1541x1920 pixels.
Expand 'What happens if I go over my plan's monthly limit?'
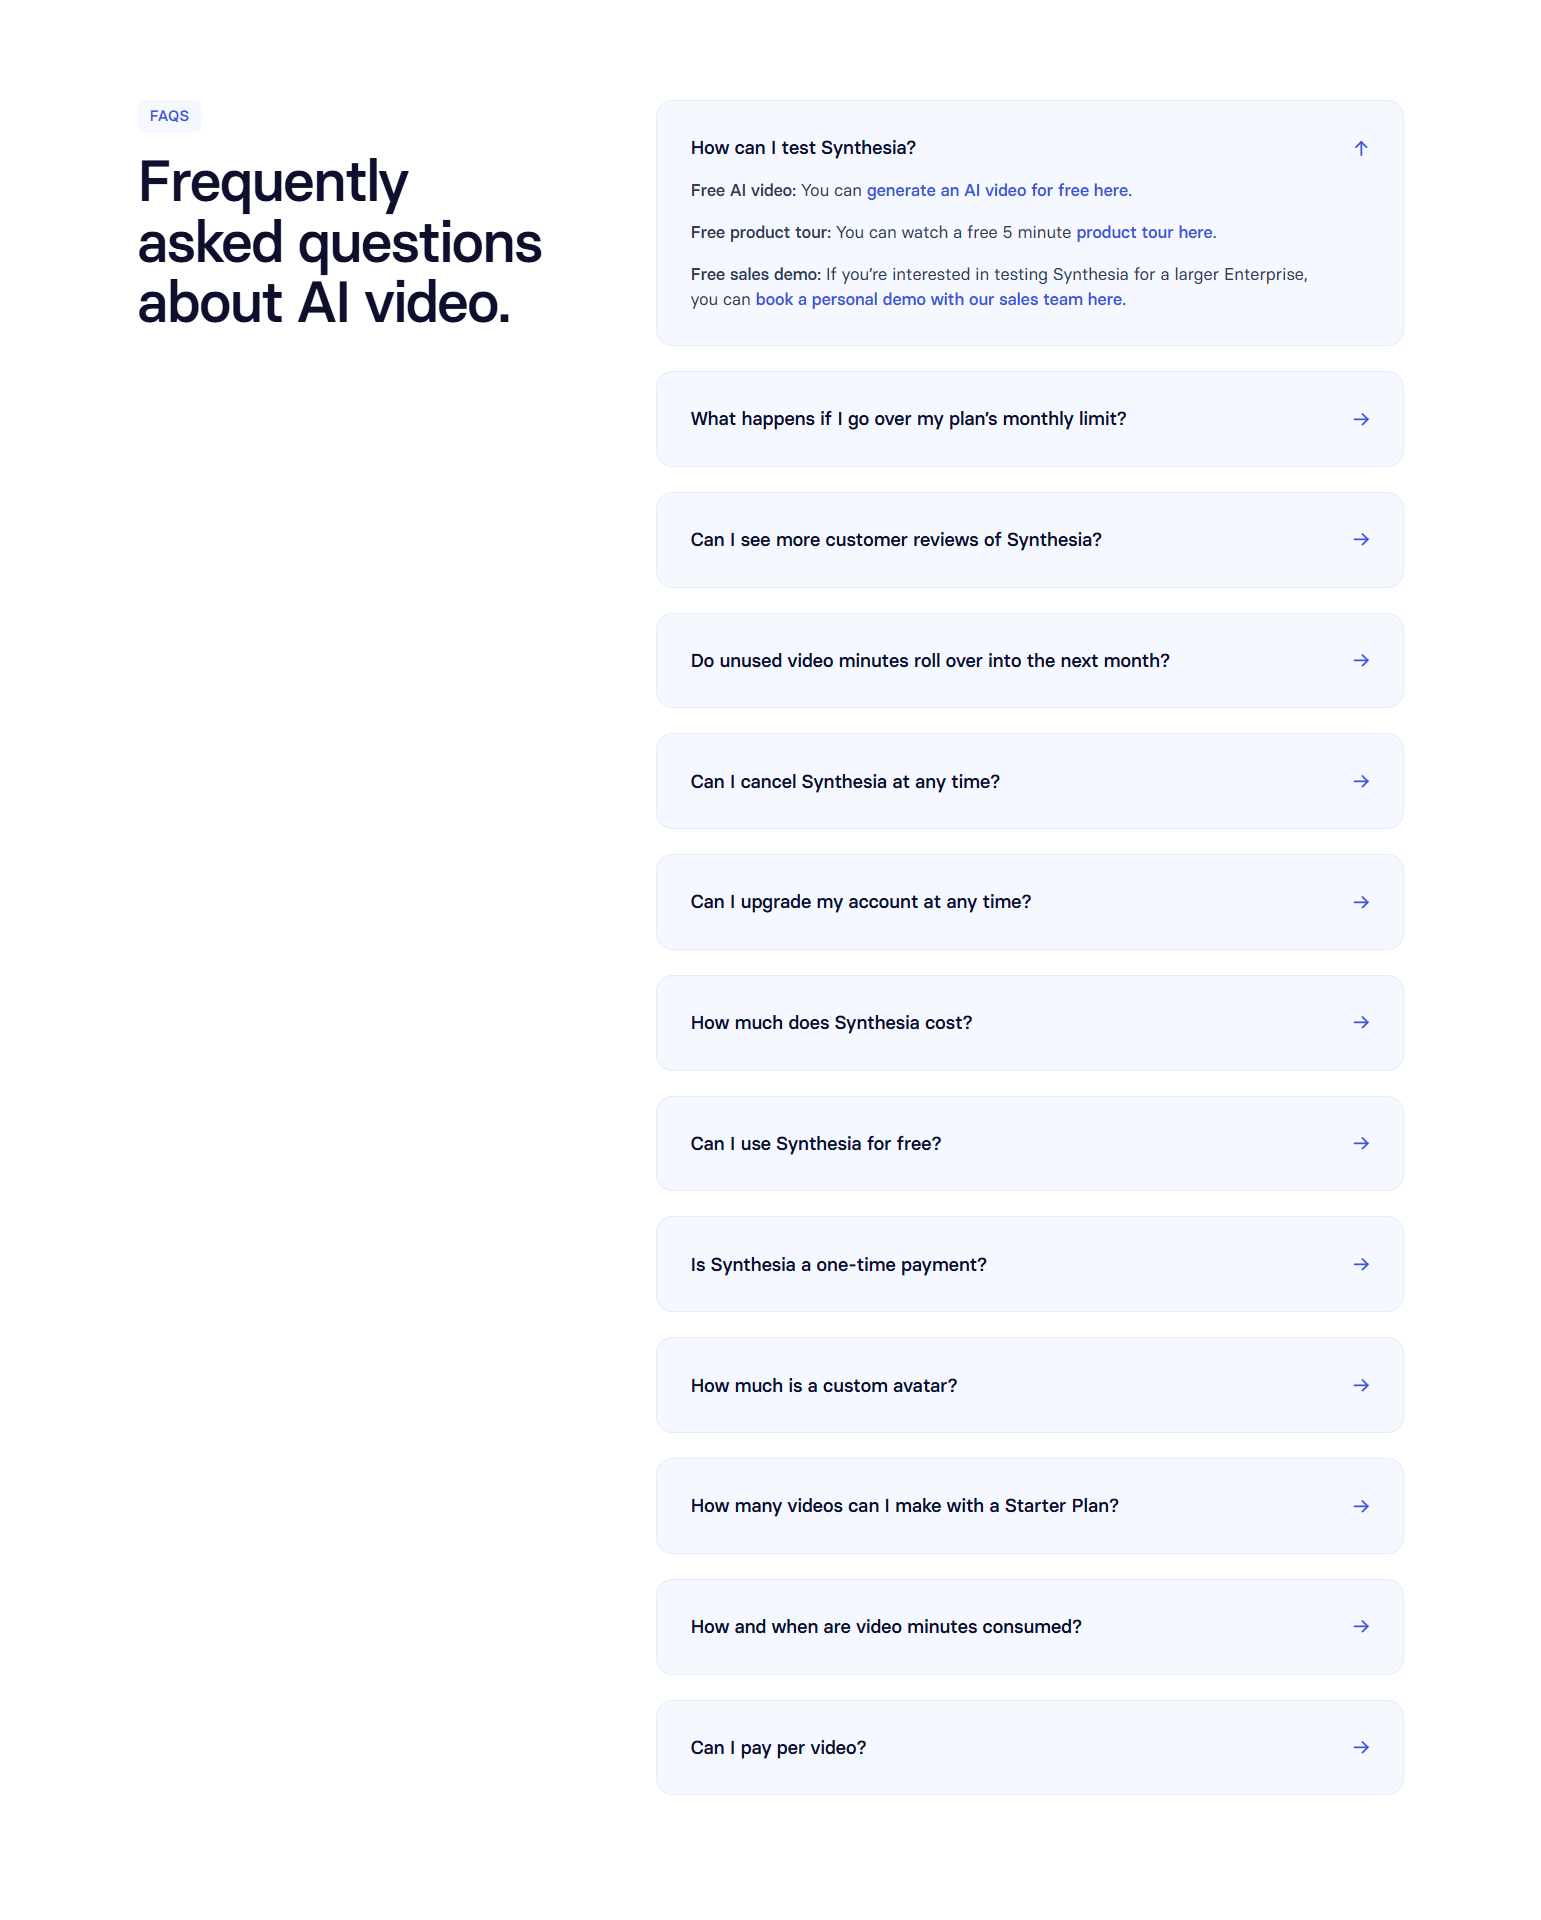click(1029, 419)
